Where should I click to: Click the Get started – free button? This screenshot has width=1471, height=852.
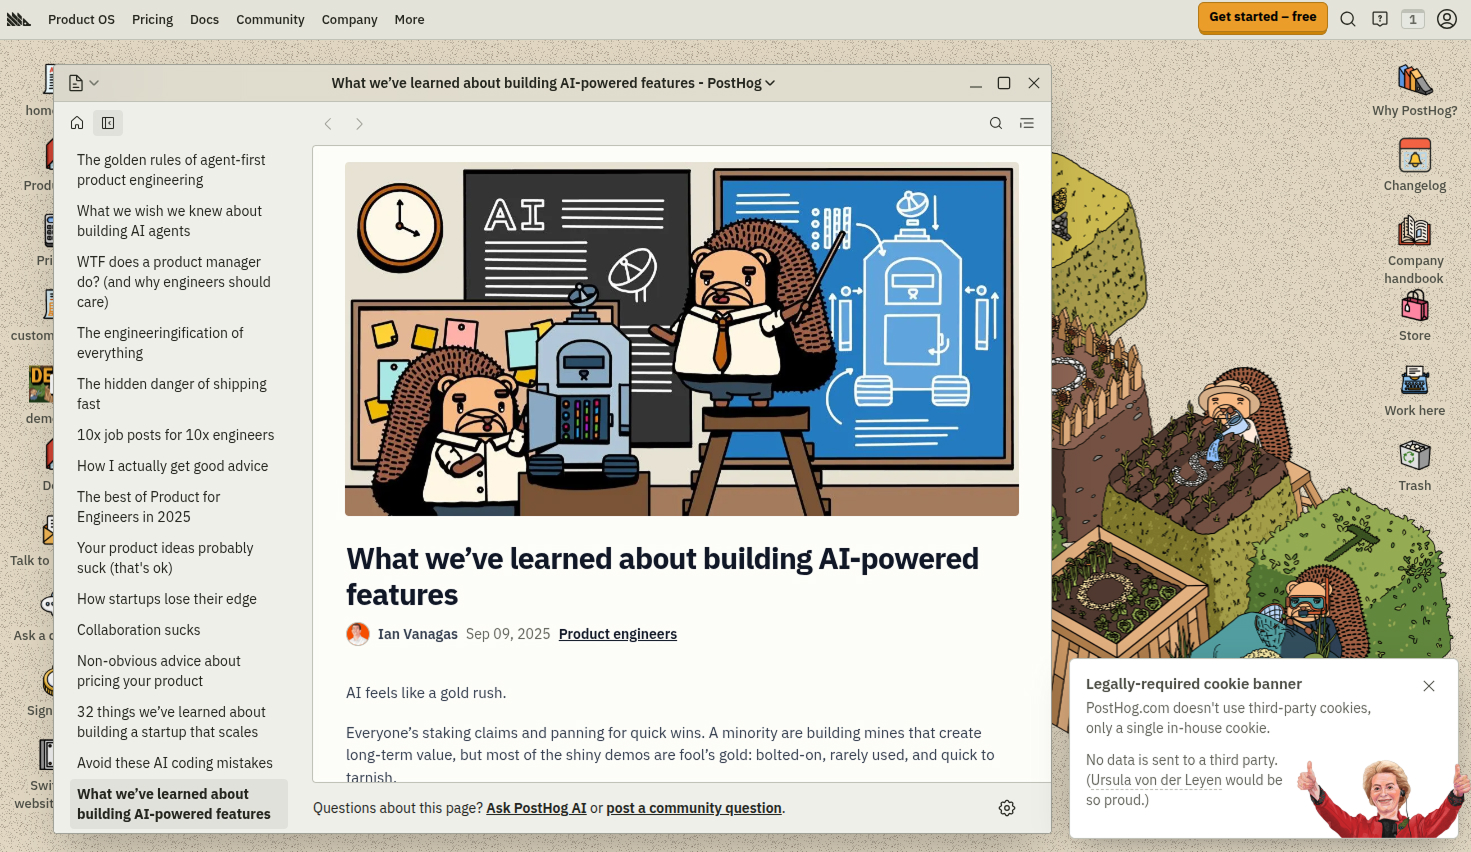[1262, 17]
